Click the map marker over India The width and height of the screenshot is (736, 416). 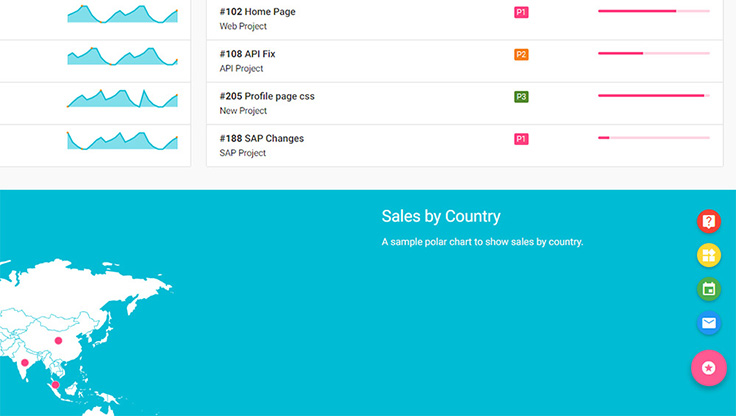click(25, 363)
